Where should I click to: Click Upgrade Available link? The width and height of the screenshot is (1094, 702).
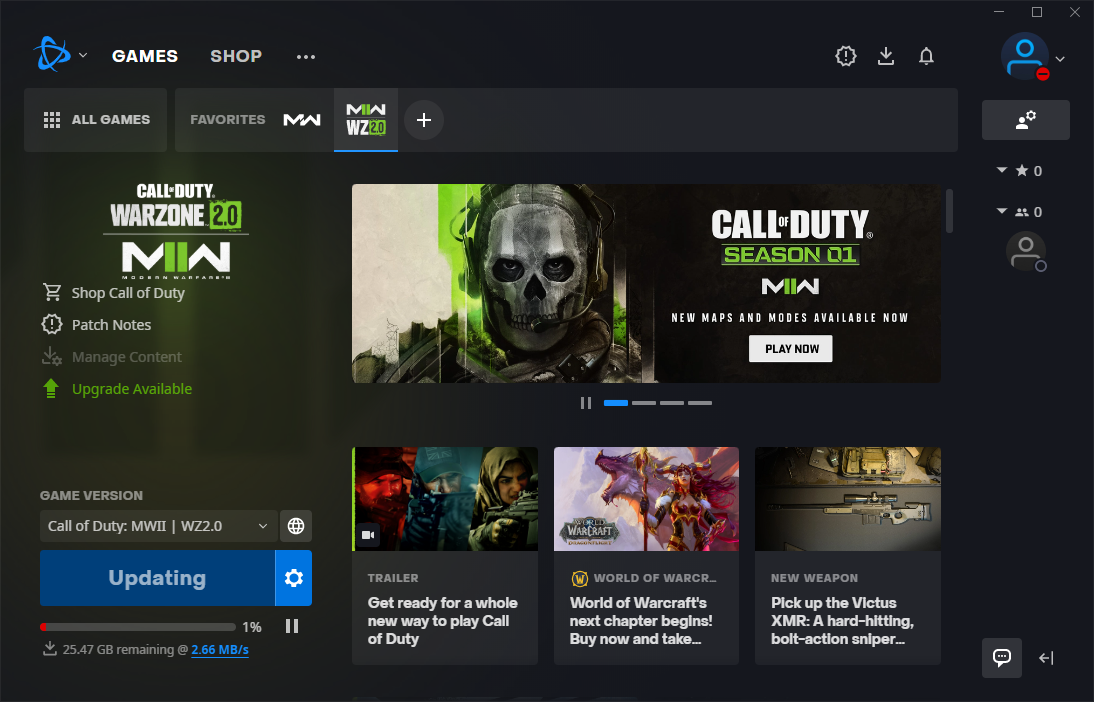pyautogui.click(x=132, y=389)
